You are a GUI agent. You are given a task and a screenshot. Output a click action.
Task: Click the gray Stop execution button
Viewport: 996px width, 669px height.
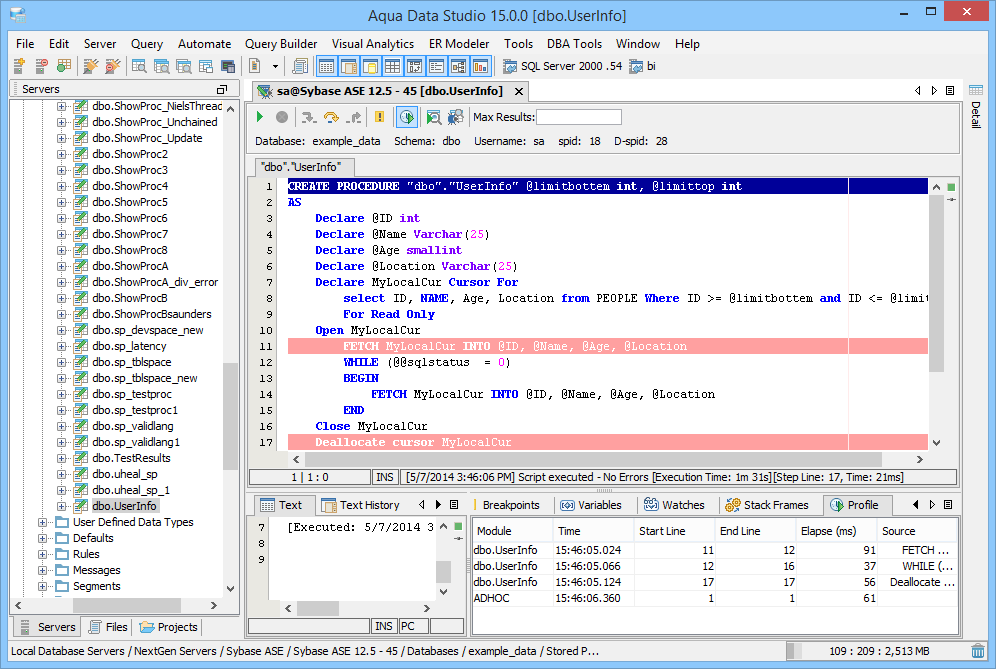click(x=282, y=117)
